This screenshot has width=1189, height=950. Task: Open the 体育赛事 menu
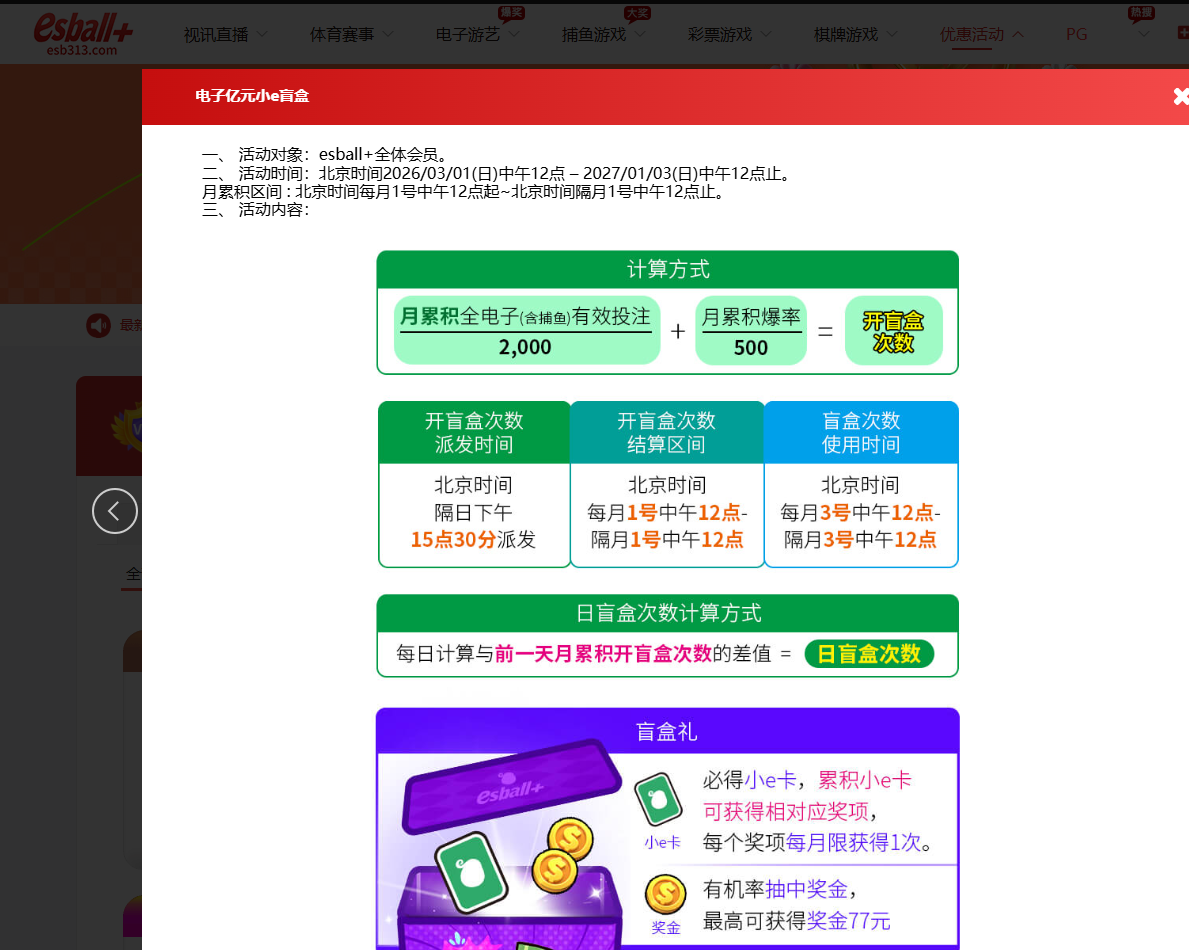pos(342,35)
